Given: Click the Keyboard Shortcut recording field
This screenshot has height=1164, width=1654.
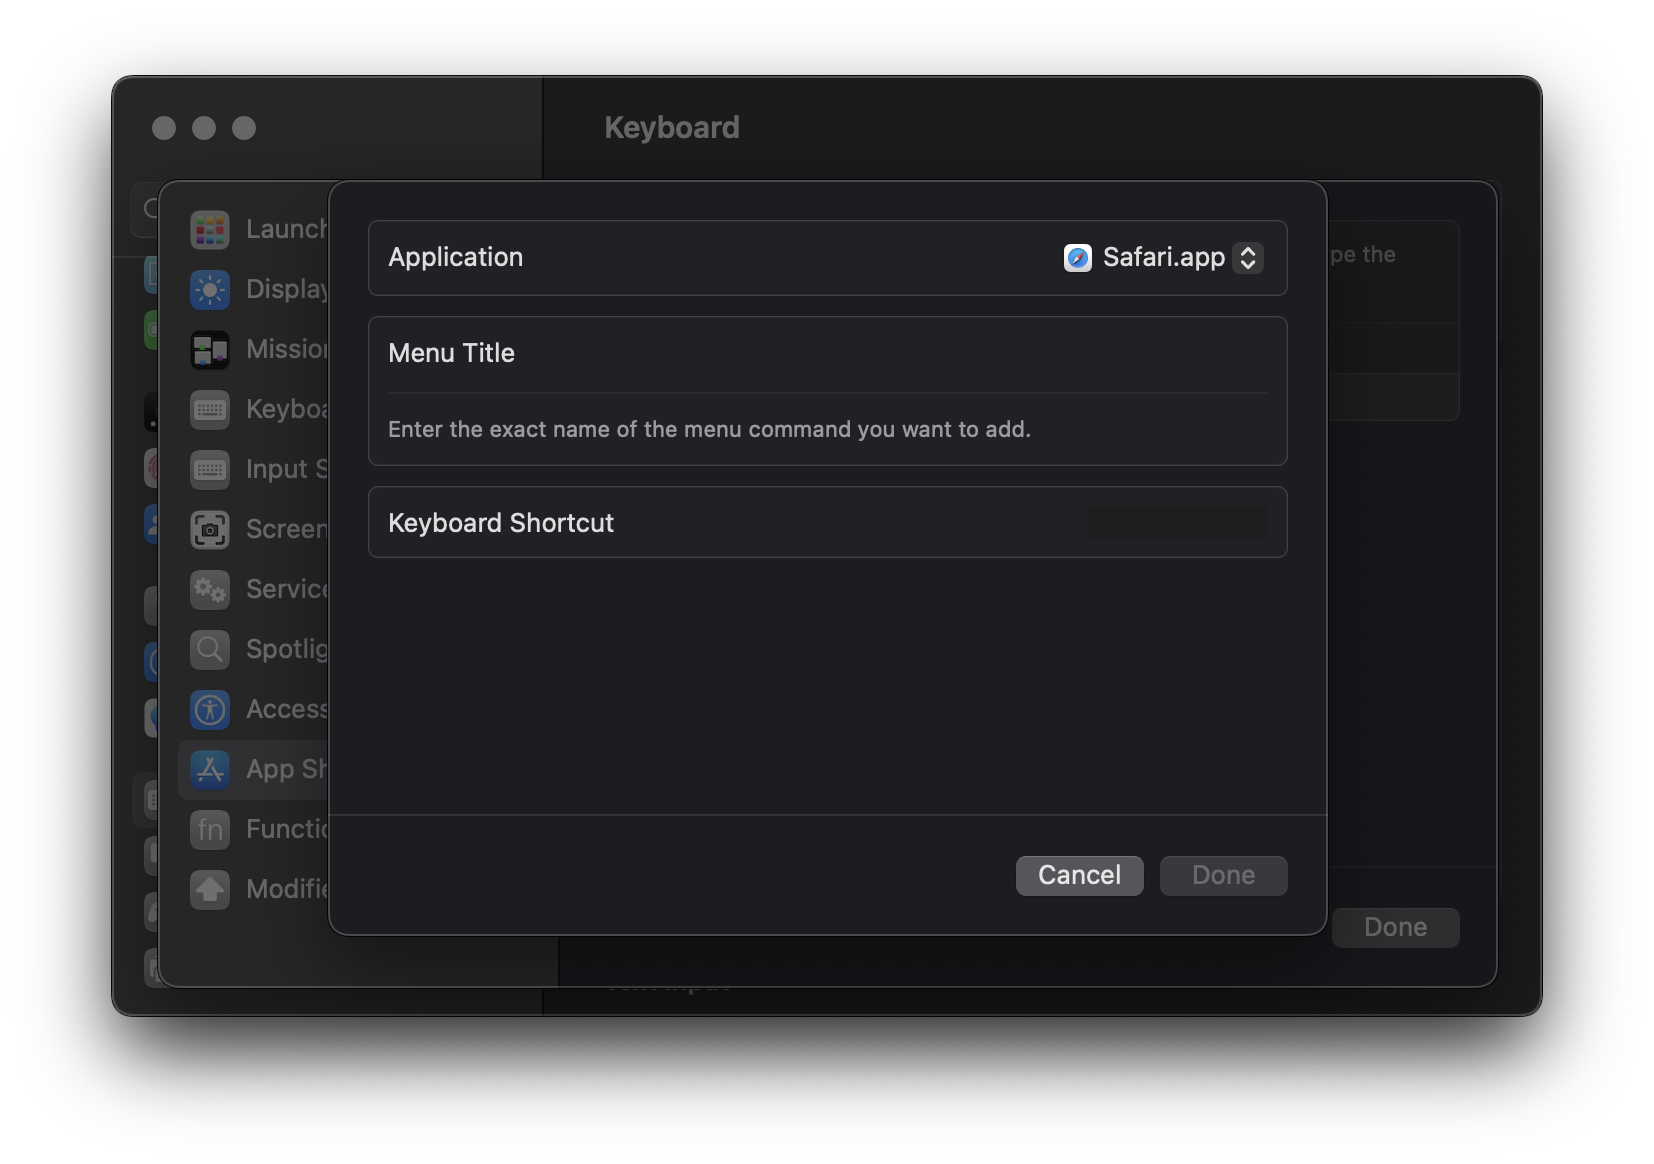Looking at the screenshot, I should pos(1177,523).
